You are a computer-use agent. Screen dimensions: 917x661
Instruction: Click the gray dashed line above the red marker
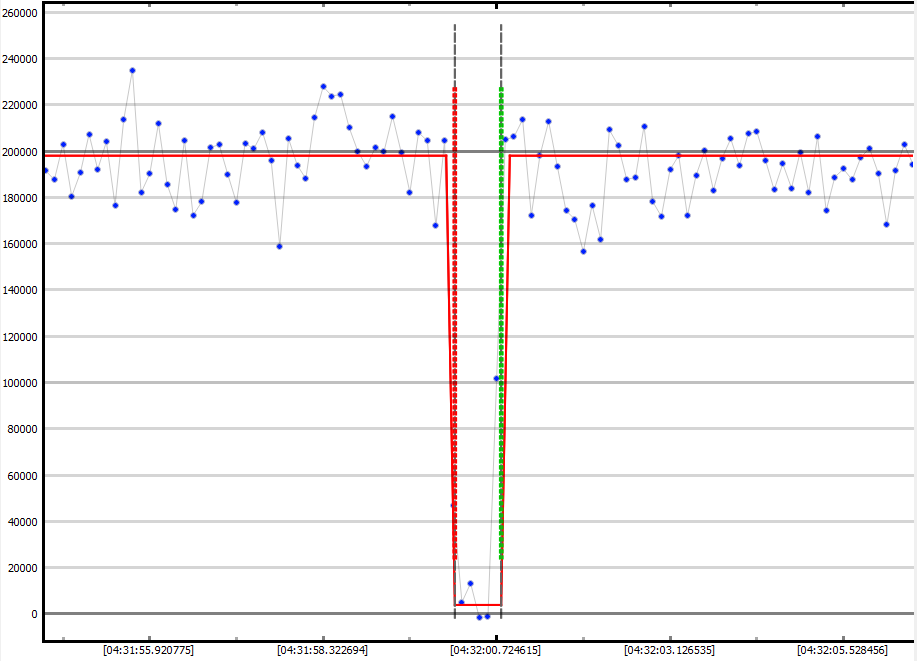click(x=455, y=50)
